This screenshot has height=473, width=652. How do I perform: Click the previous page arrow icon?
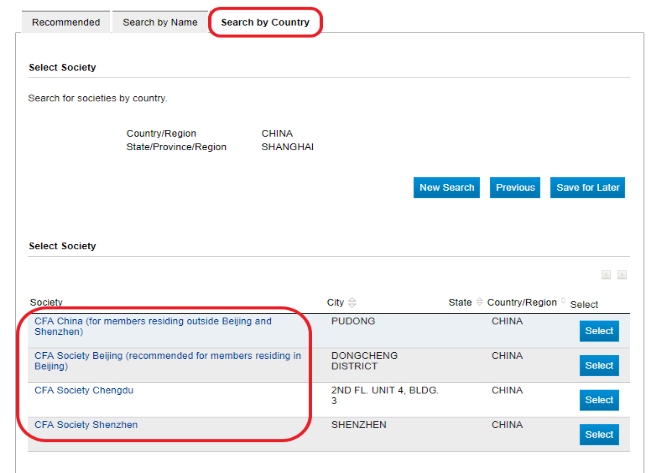pos(605,275)
